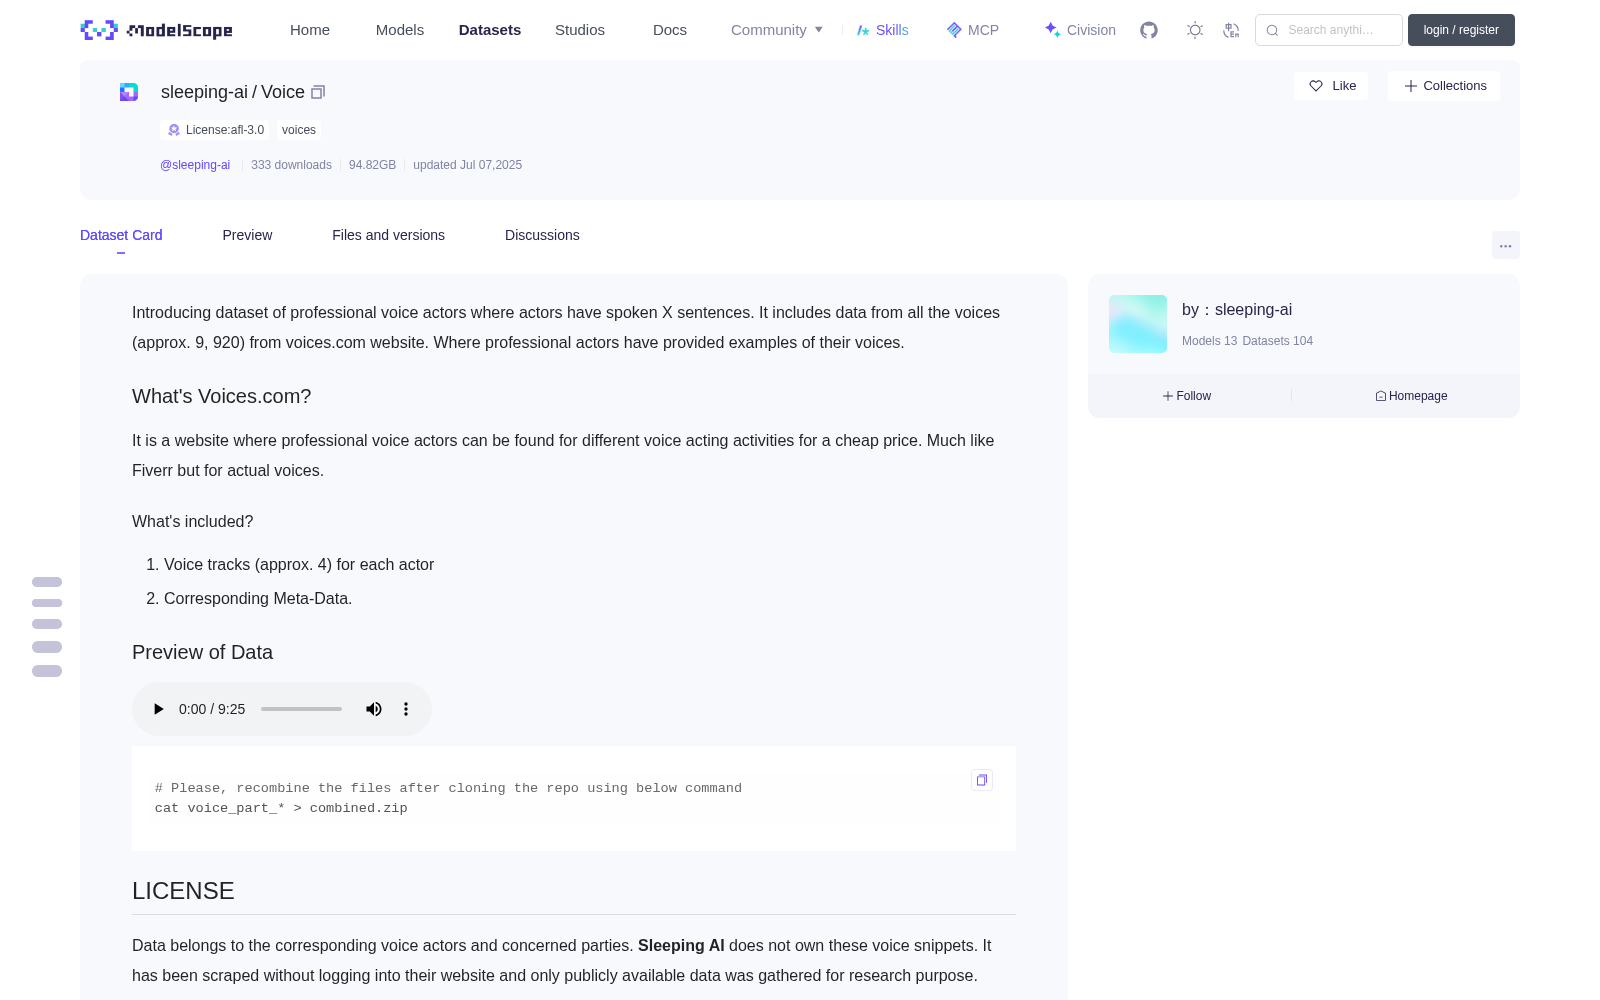Switch to the Dataset Card tab
Viewport: 1600px width, 1000px height.
click(x=121, y=235)
